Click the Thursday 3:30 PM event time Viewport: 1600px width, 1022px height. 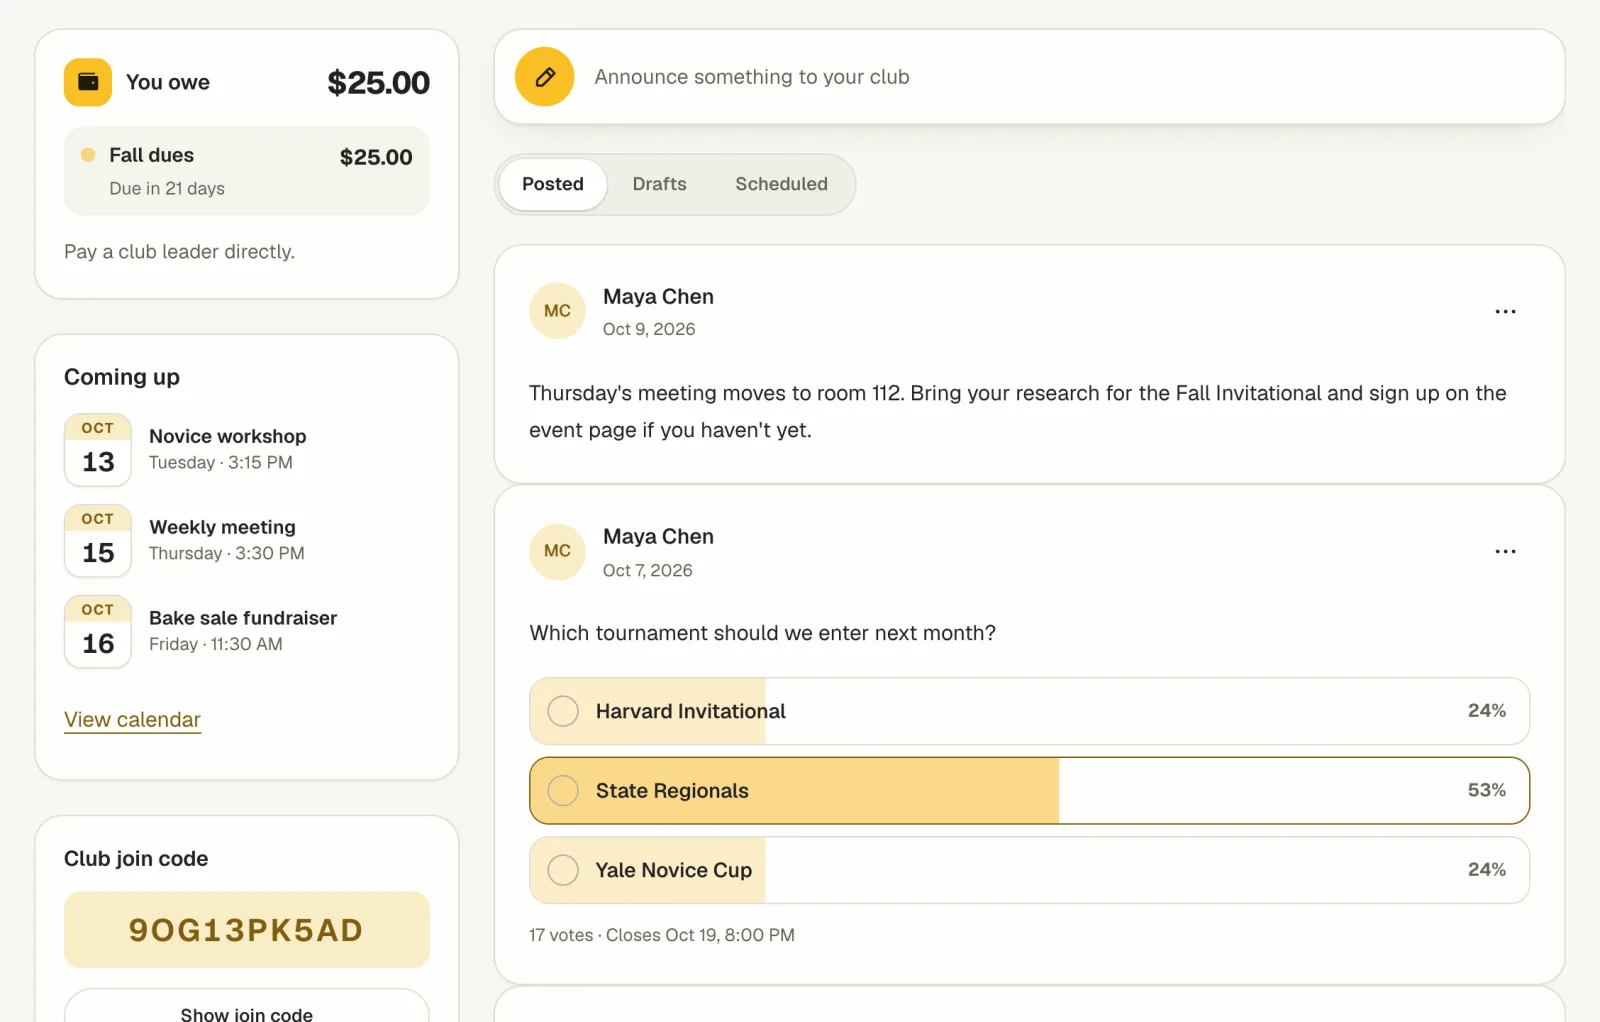[x=227, y=553]
